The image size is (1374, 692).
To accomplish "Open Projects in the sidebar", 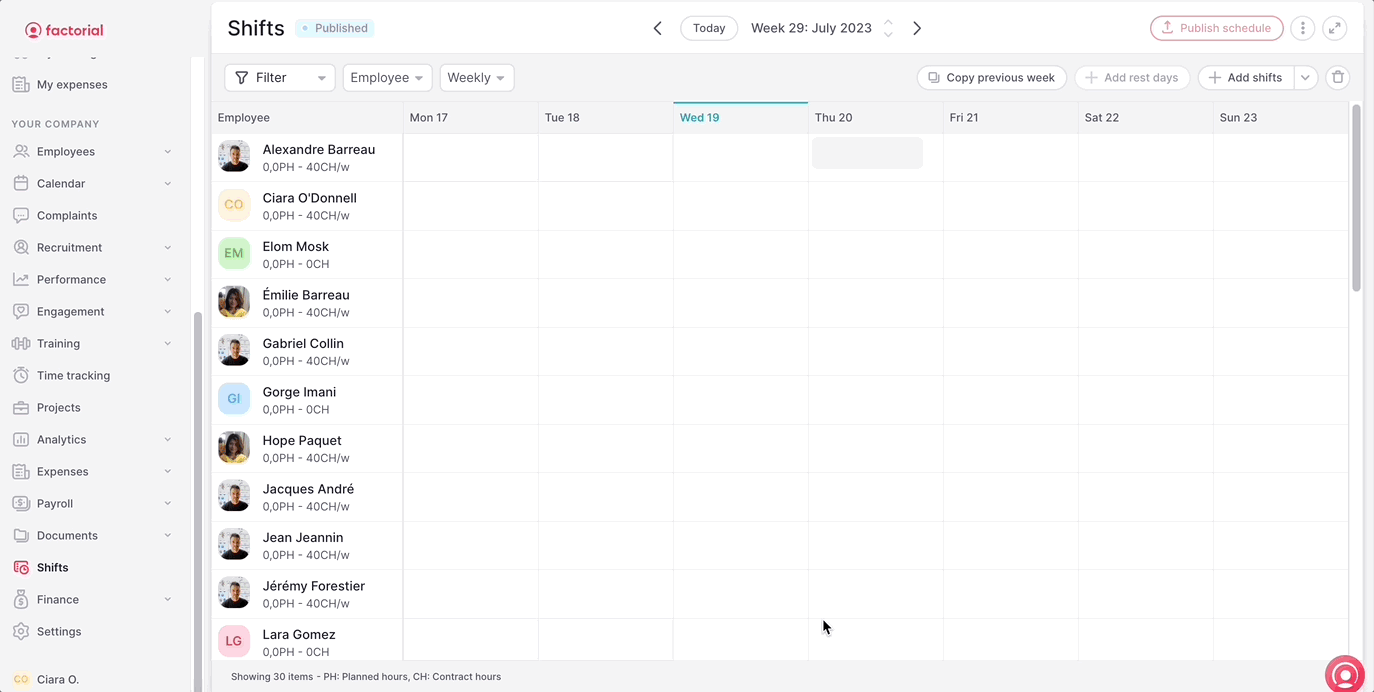I will 58,408.
